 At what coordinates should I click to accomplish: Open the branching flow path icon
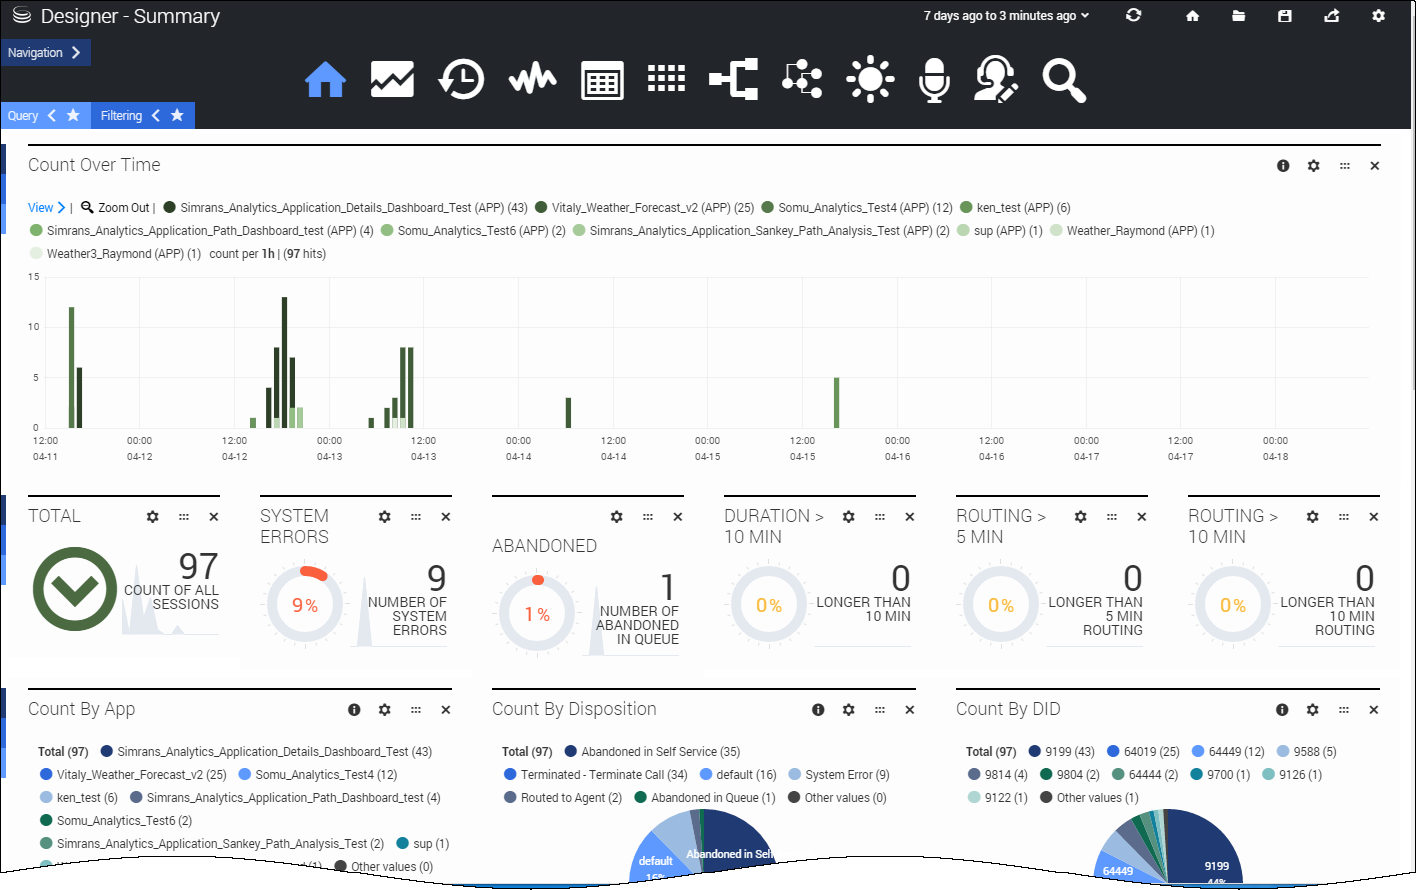733,78
